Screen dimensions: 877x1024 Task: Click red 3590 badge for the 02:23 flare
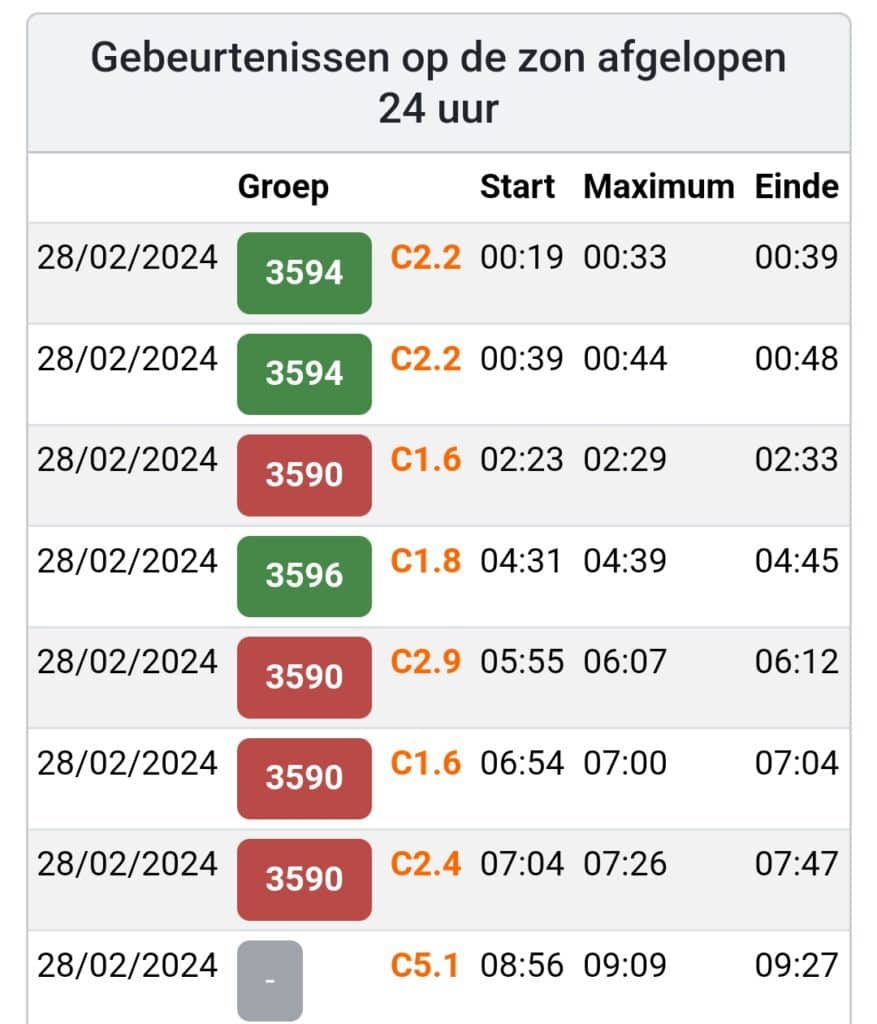click(304, 475)
